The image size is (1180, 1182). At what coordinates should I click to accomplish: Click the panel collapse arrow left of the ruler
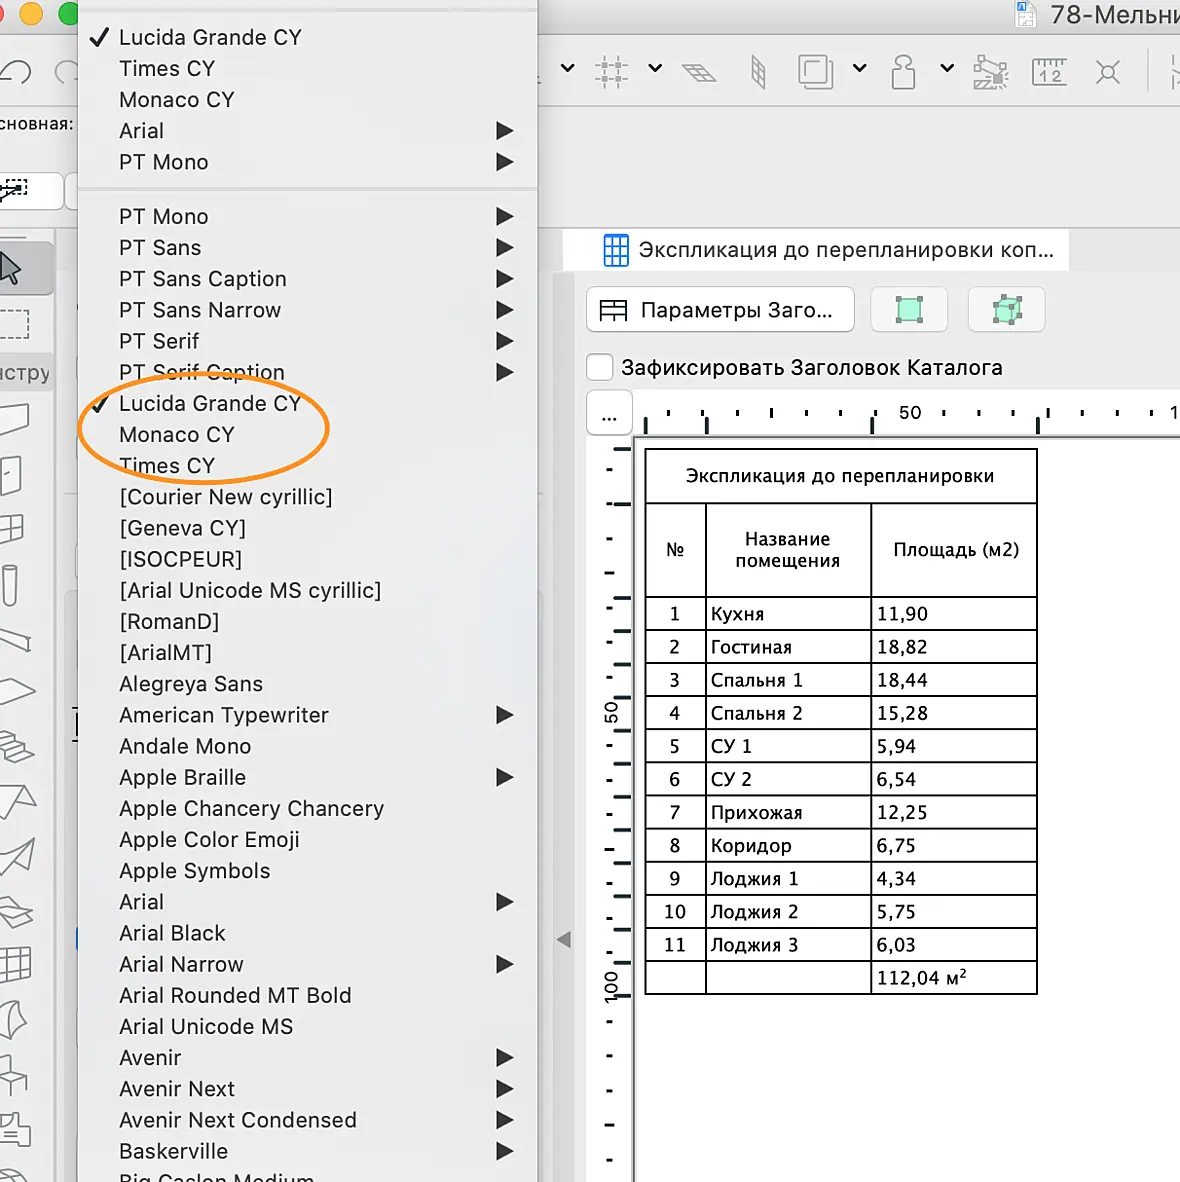pyautogui.click(x=563, y=939)
